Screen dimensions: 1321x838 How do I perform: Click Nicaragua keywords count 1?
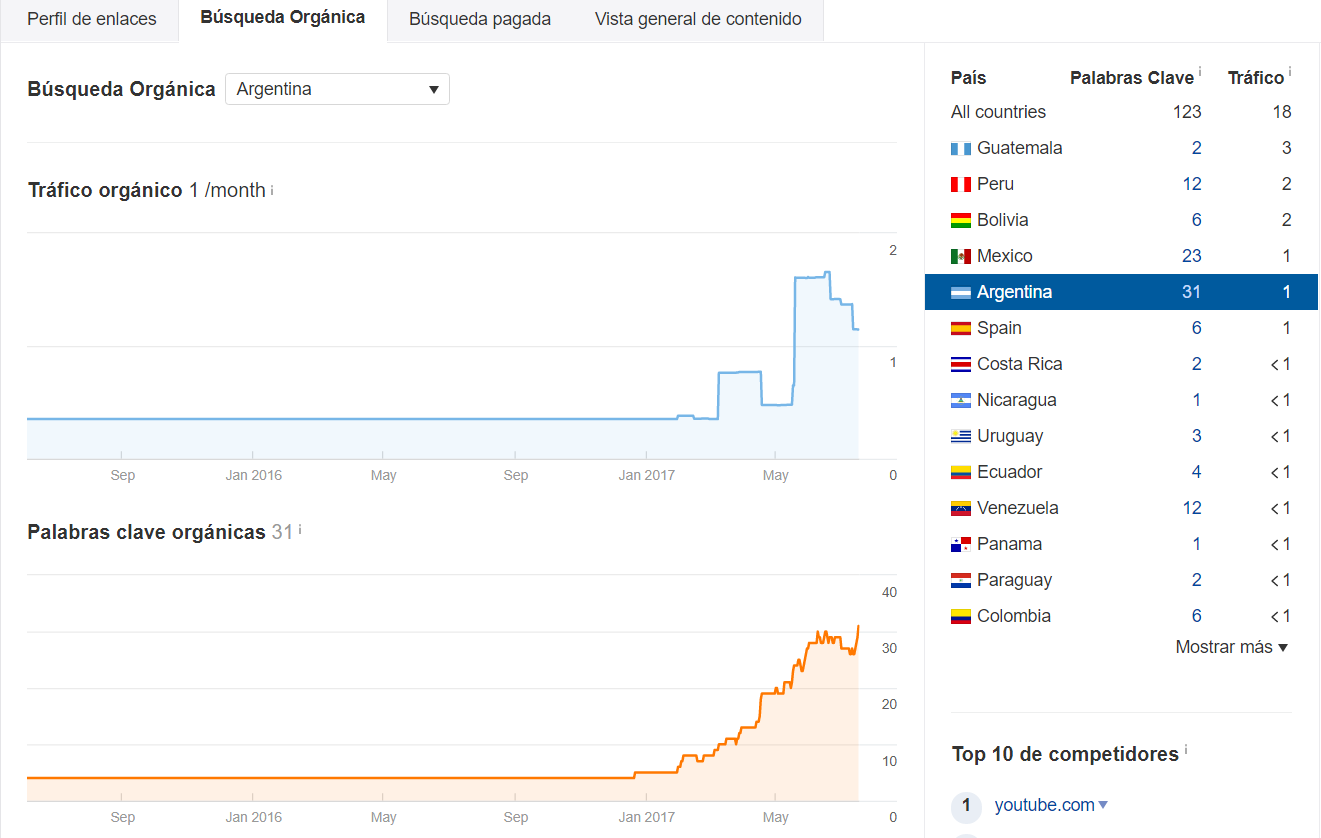coord(1197,400)
